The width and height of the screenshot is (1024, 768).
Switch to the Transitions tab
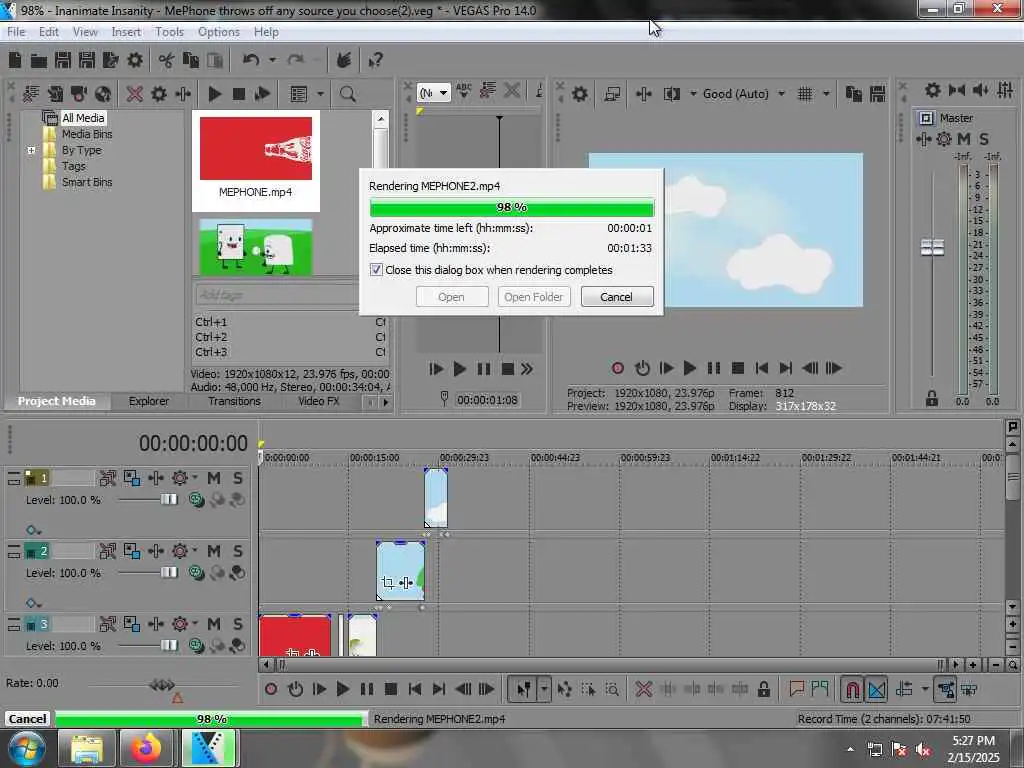click(x=234, y=401)
